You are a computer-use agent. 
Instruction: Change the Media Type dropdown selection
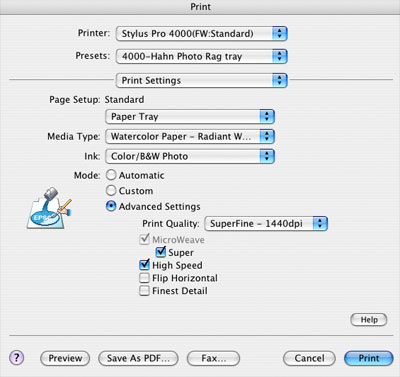190,137
